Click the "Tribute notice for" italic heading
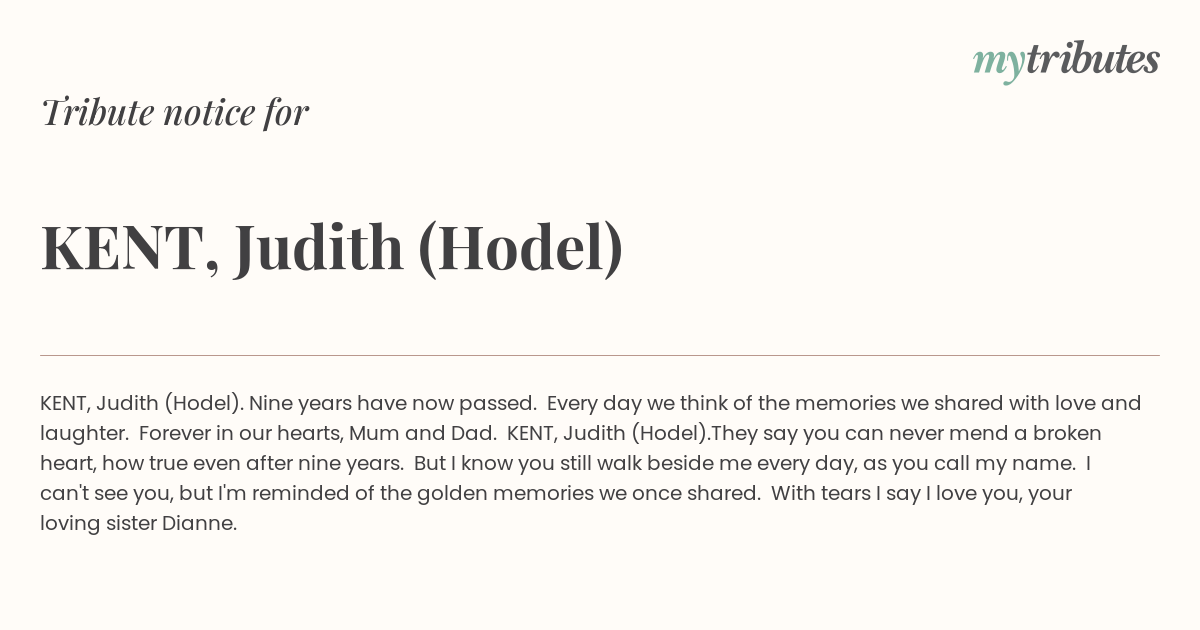Image resolution: width=1200 pixels, height=630 pixels. click(x=175, y=112)
